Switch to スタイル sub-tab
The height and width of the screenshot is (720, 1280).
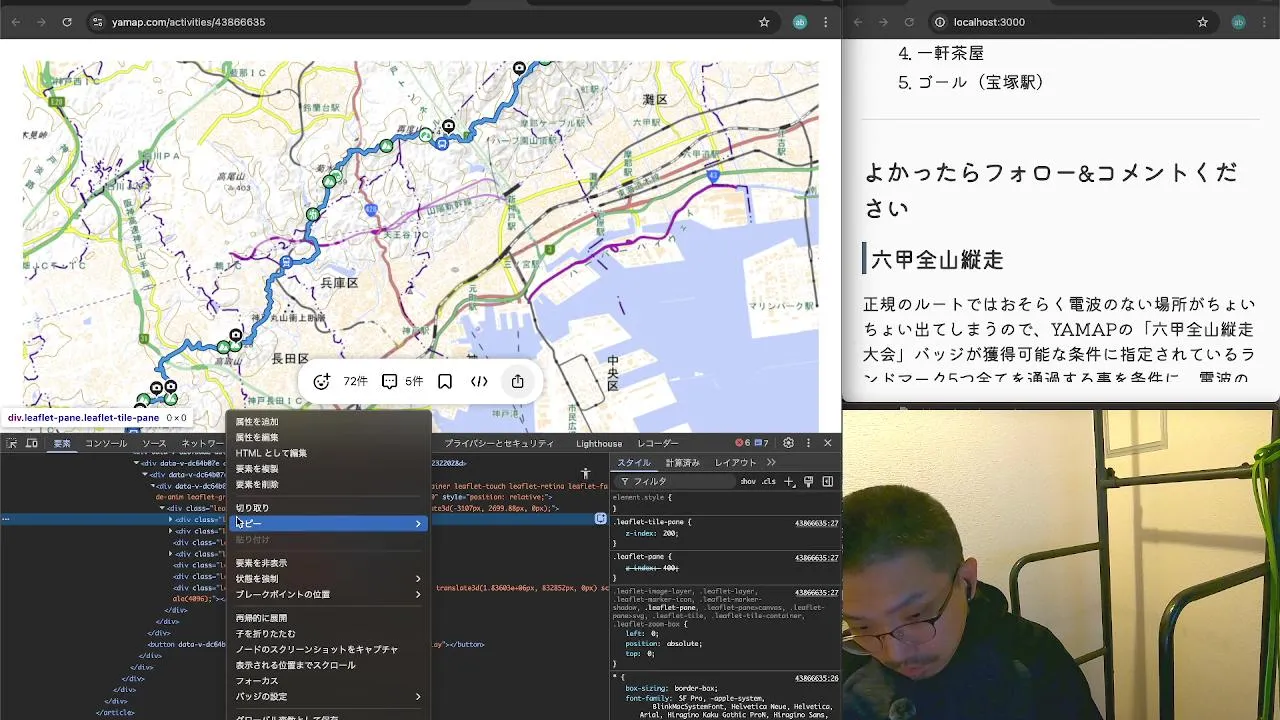click(634, 462)
